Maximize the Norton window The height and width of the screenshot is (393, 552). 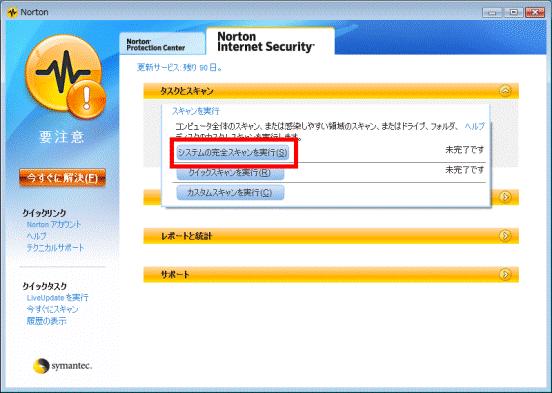point(514,12)
